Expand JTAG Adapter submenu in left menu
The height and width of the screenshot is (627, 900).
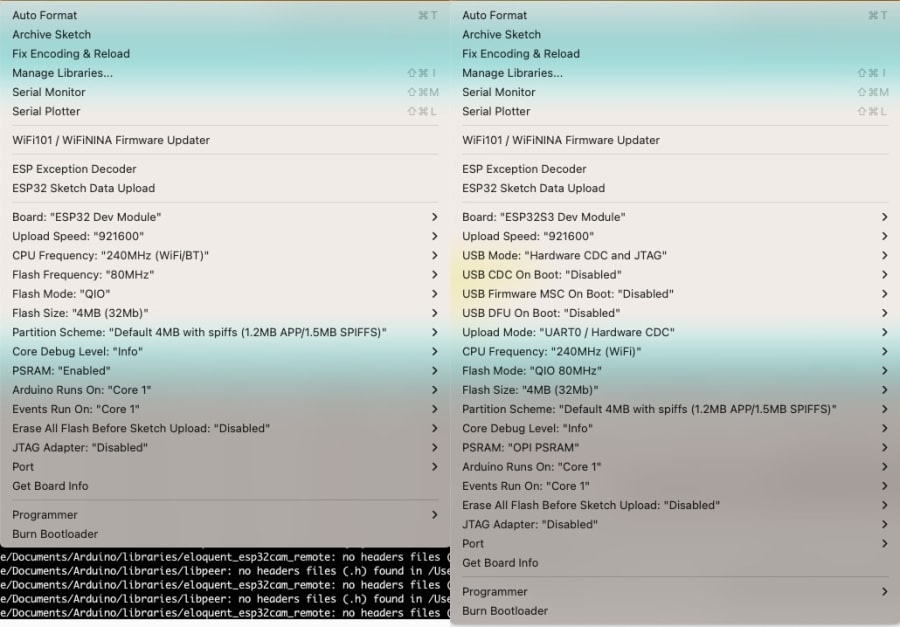[x=225, y=448]
